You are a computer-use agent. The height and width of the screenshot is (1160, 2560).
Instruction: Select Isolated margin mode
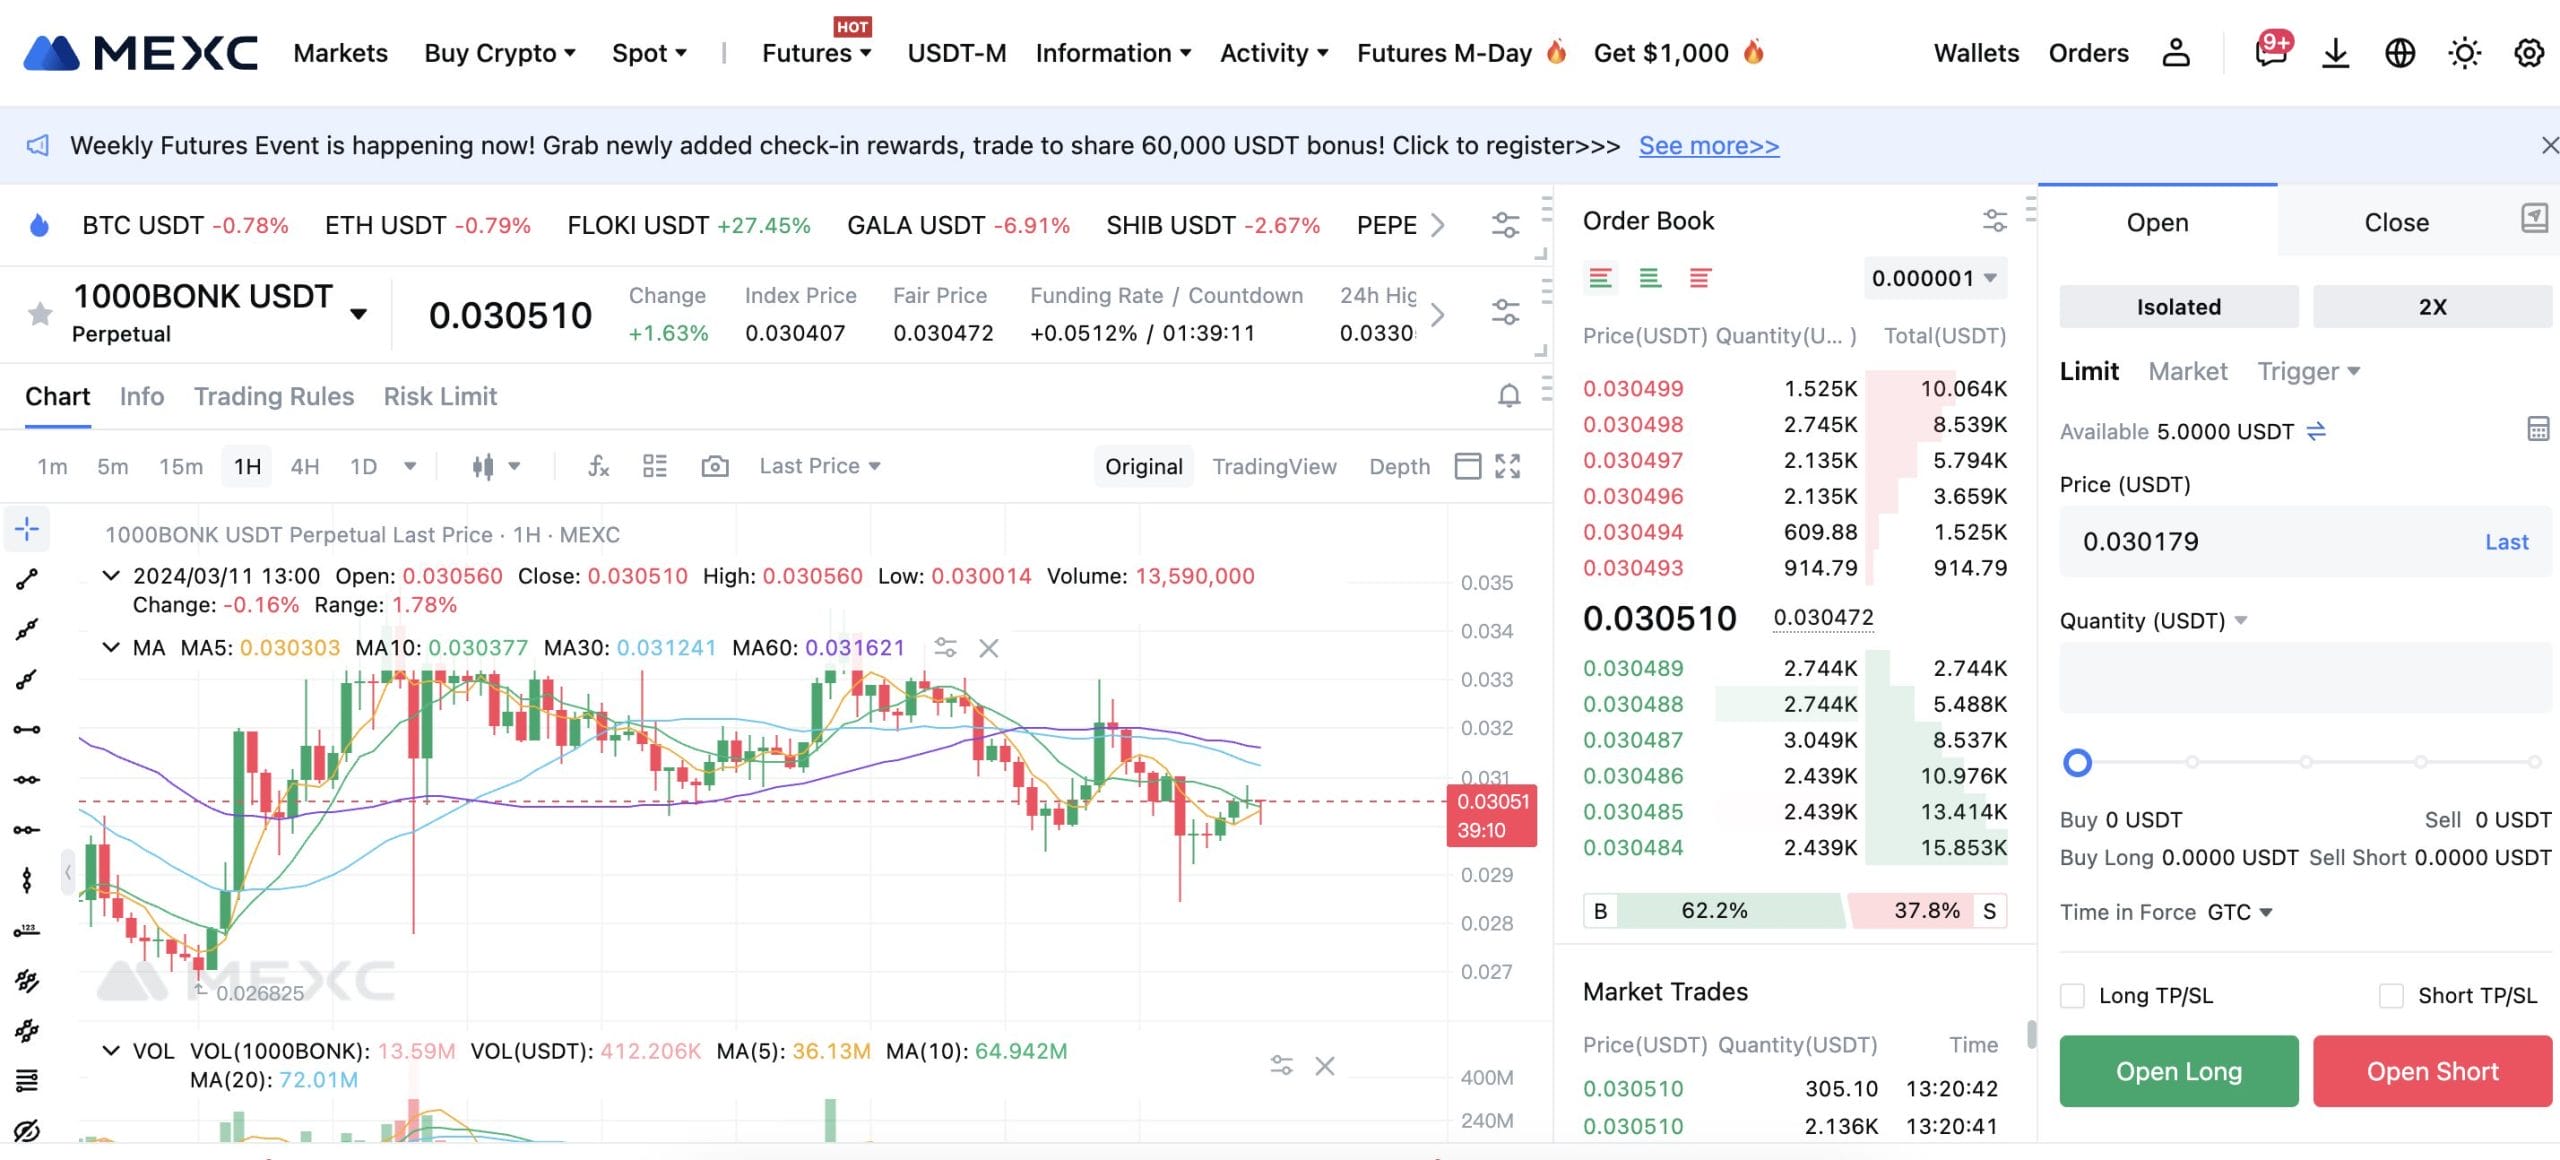pos(2179,307)
